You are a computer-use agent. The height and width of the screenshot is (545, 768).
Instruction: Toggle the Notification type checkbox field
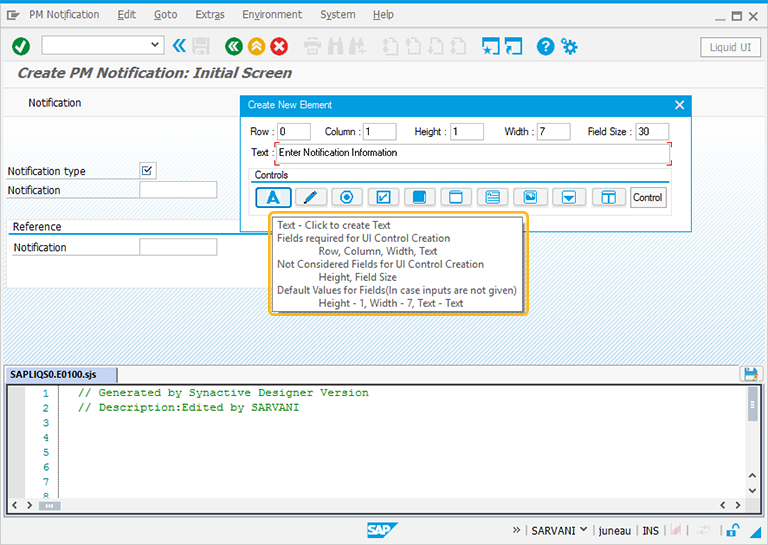147,171
